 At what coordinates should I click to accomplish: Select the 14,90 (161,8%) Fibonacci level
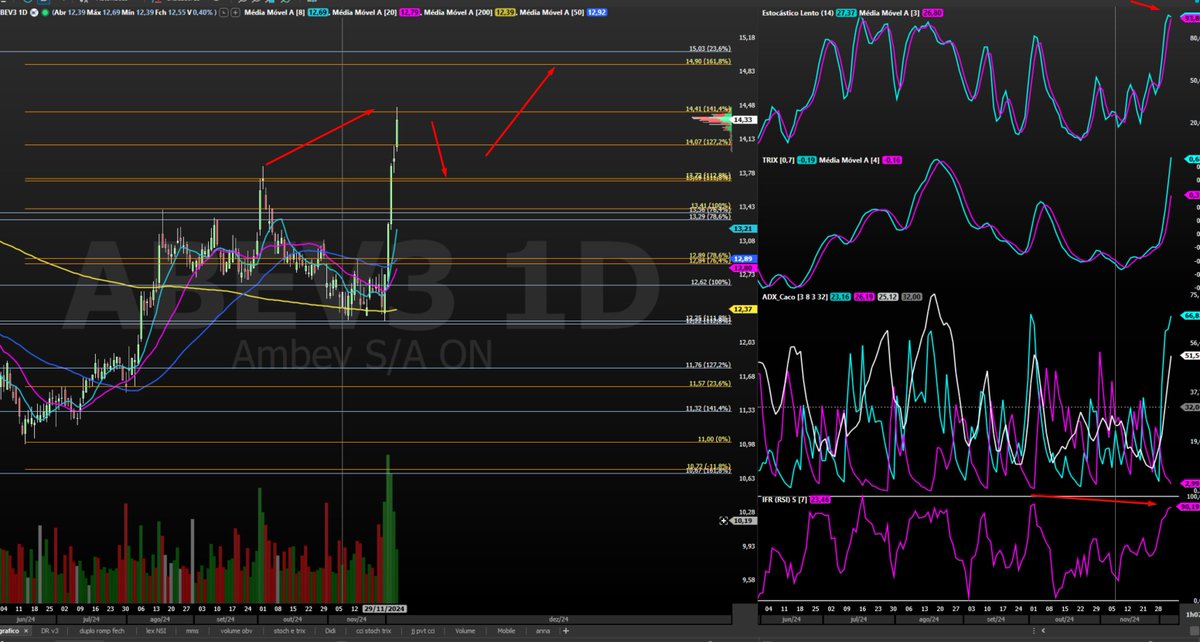(708, 62)
